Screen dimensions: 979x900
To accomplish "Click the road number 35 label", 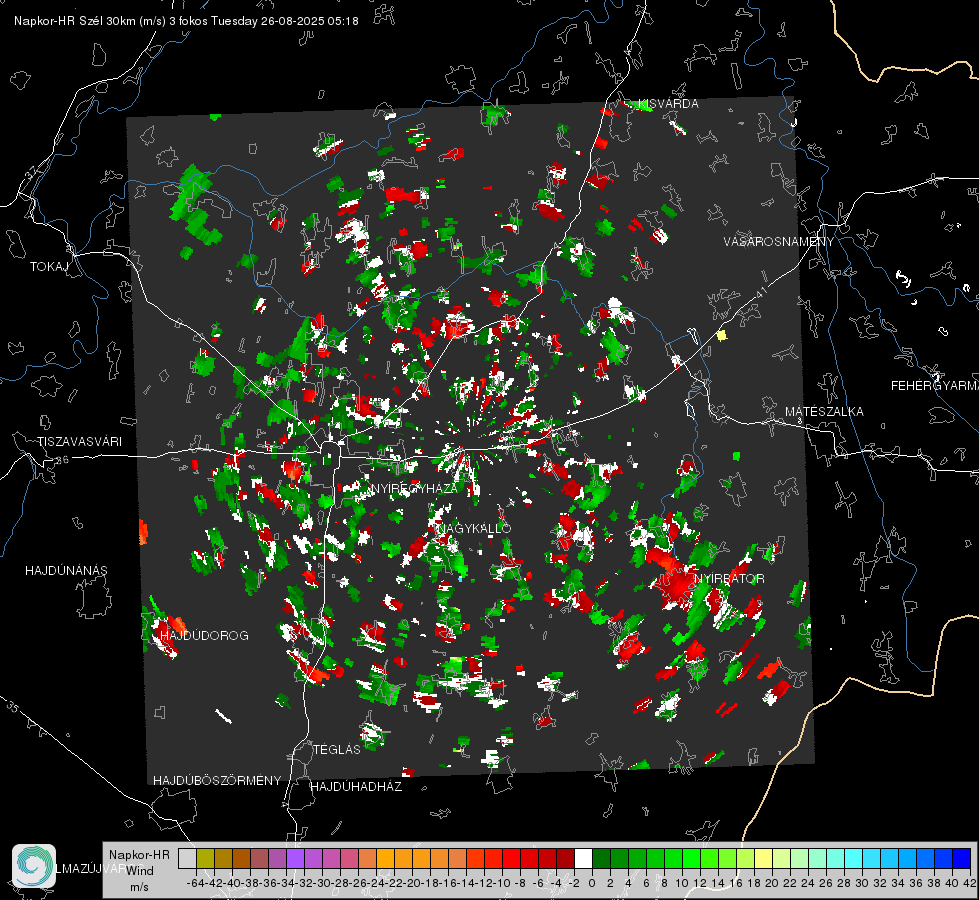I will (12, 707).
